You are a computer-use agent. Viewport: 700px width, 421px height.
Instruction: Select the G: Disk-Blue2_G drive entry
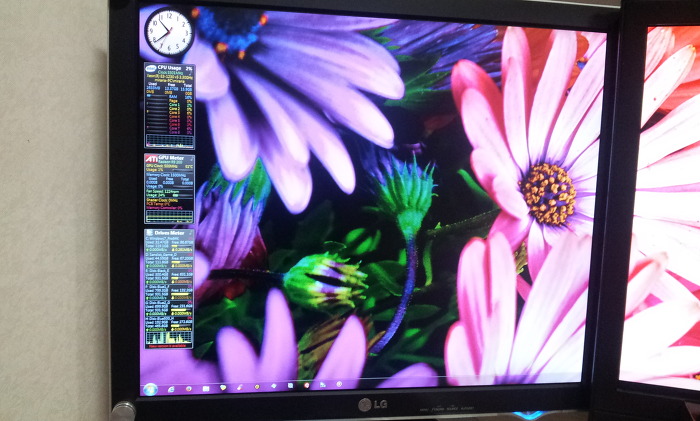point(160,300)
